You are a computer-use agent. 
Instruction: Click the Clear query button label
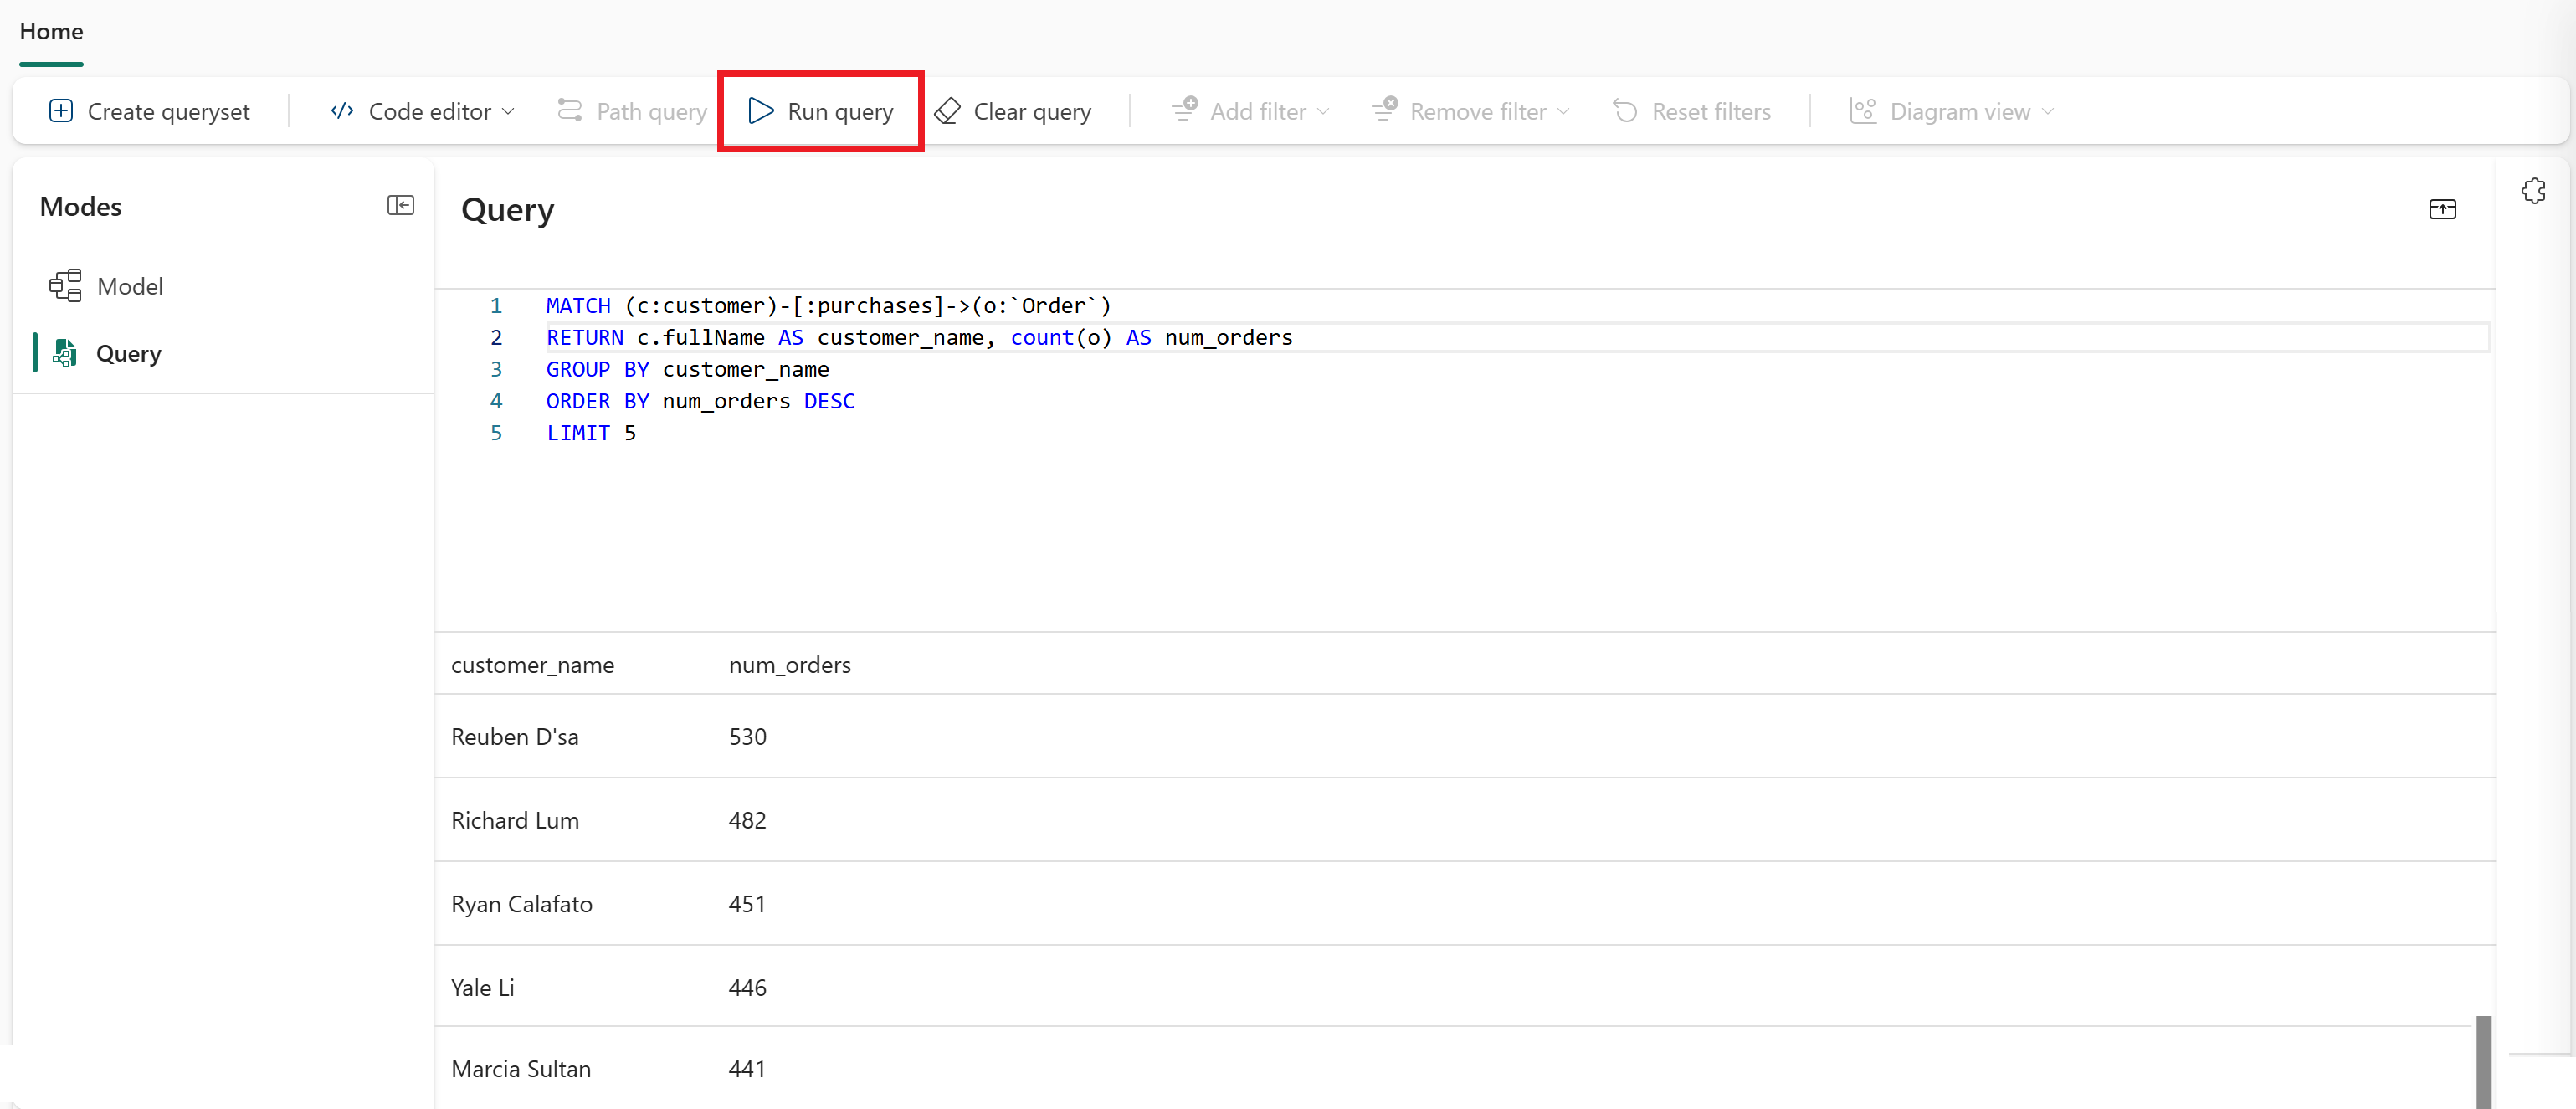click(x=1032, y=112)
